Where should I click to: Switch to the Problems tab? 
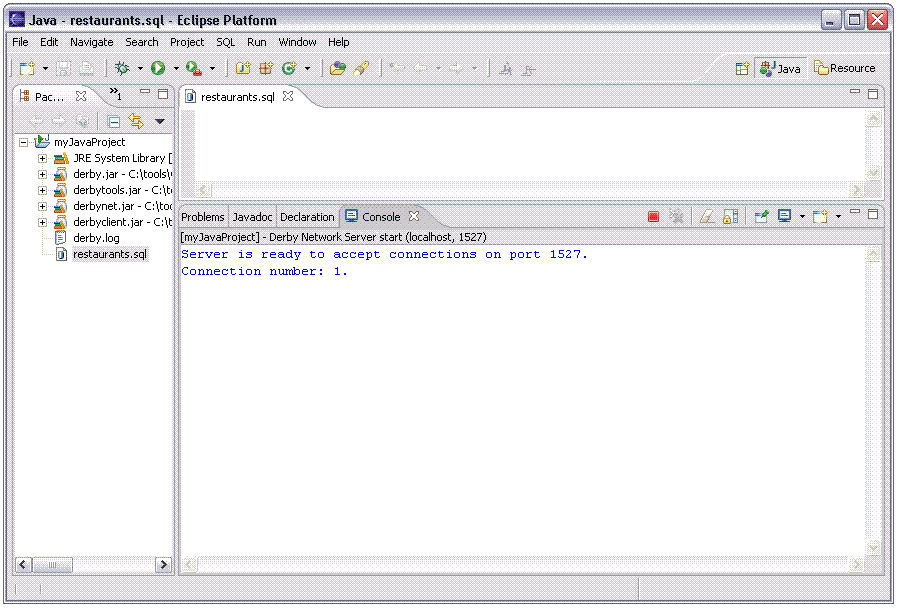203,217
